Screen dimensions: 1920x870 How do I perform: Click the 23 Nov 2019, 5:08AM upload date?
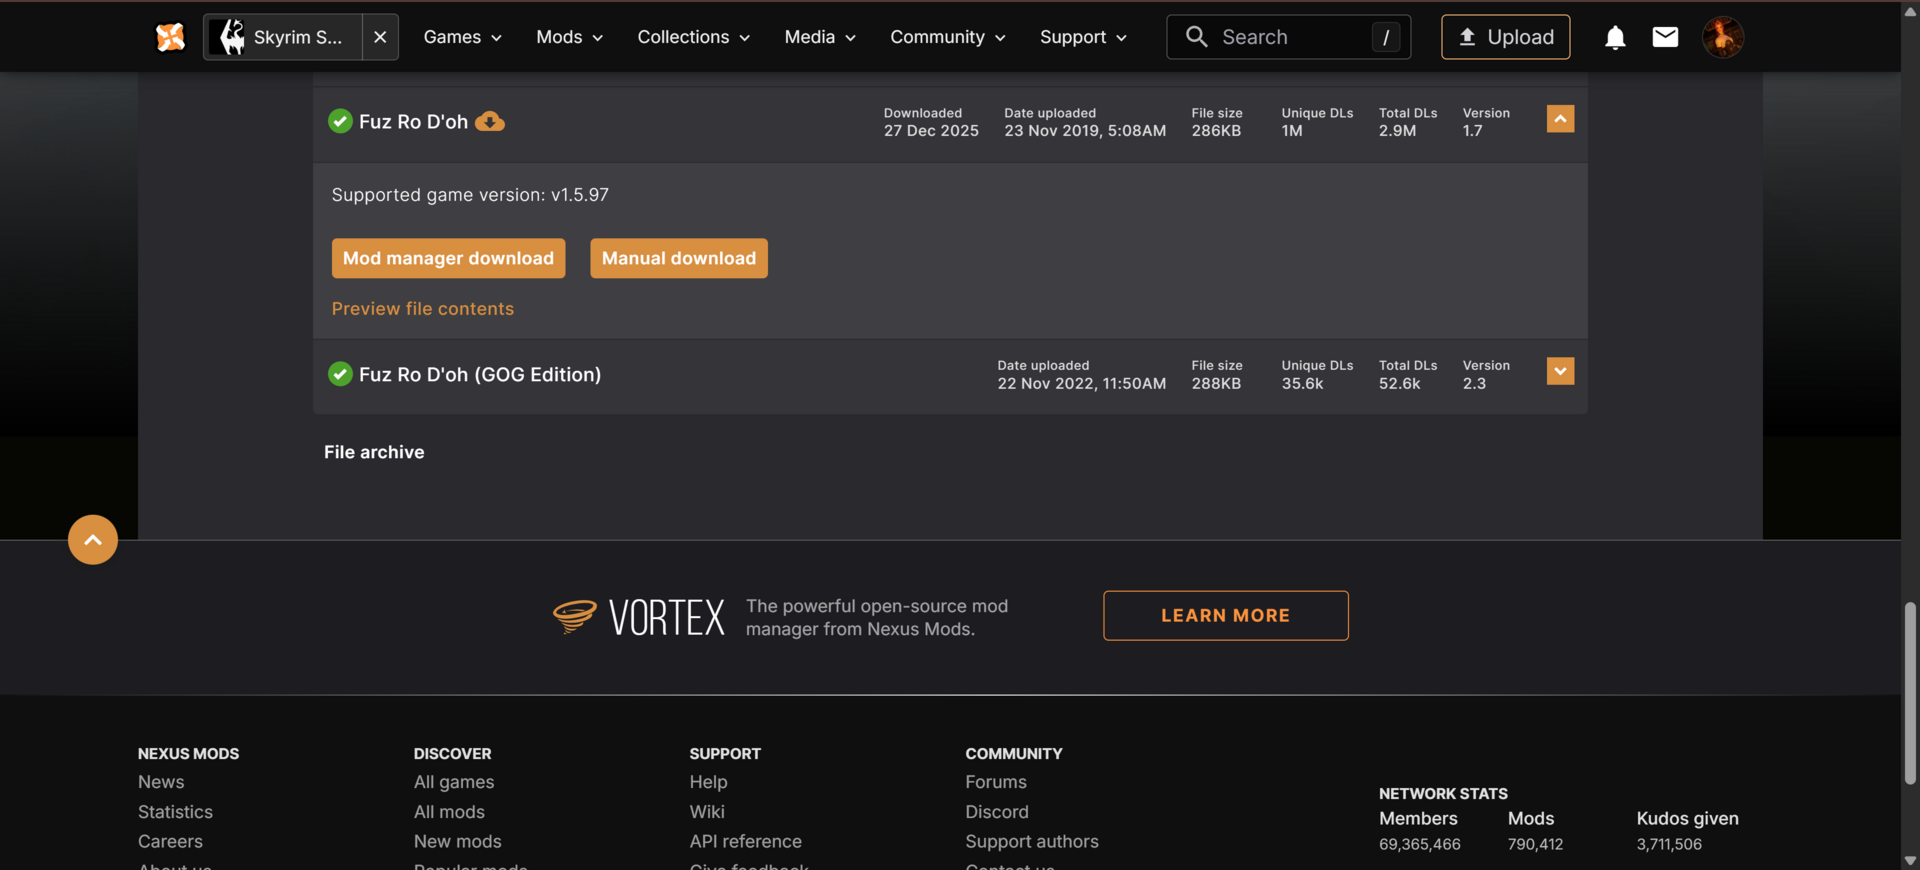pyautogui.click(x=1085, y=131)
